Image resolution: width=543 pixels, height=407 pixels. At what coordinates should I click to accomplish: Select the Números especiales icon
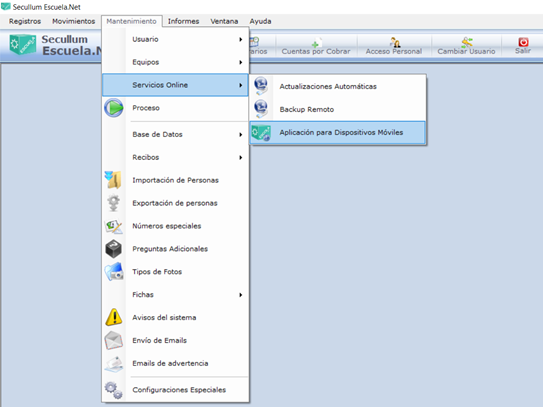(x=114, y=226)
